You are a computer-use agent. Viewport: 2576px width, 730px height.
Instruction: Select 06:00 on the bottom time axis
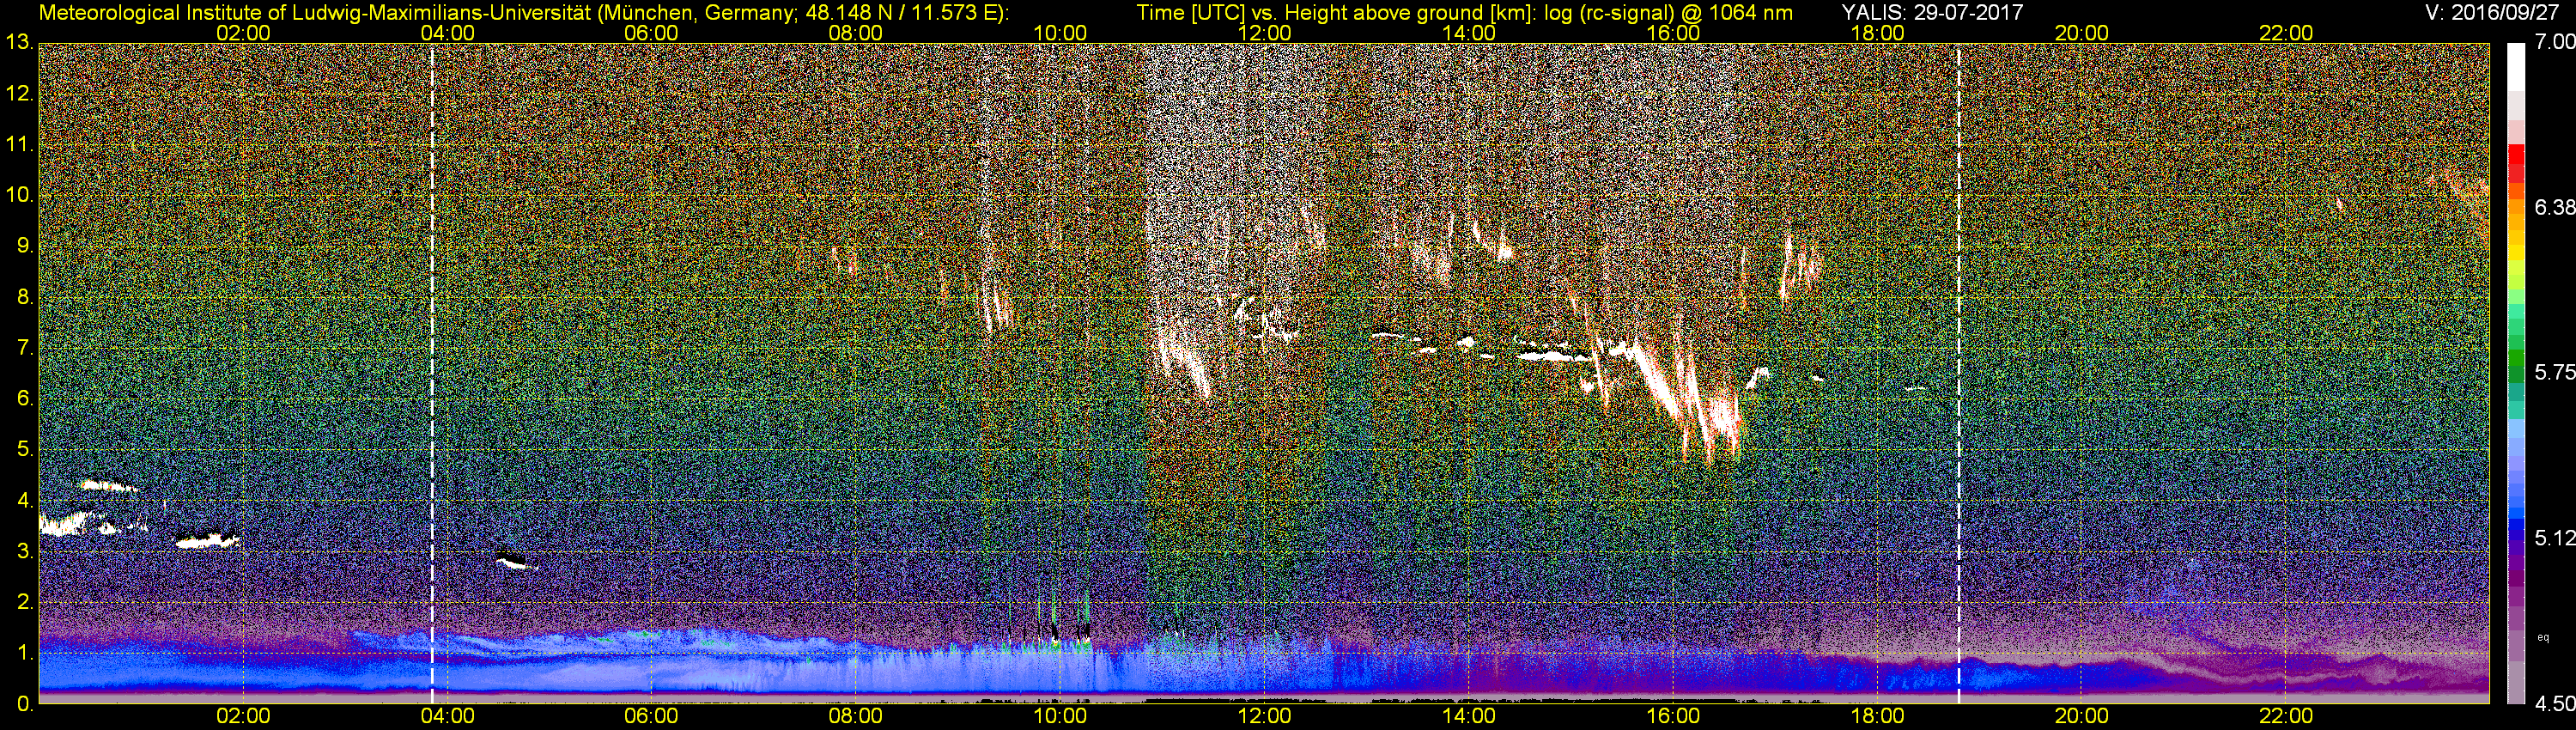(x=651, y=717)
